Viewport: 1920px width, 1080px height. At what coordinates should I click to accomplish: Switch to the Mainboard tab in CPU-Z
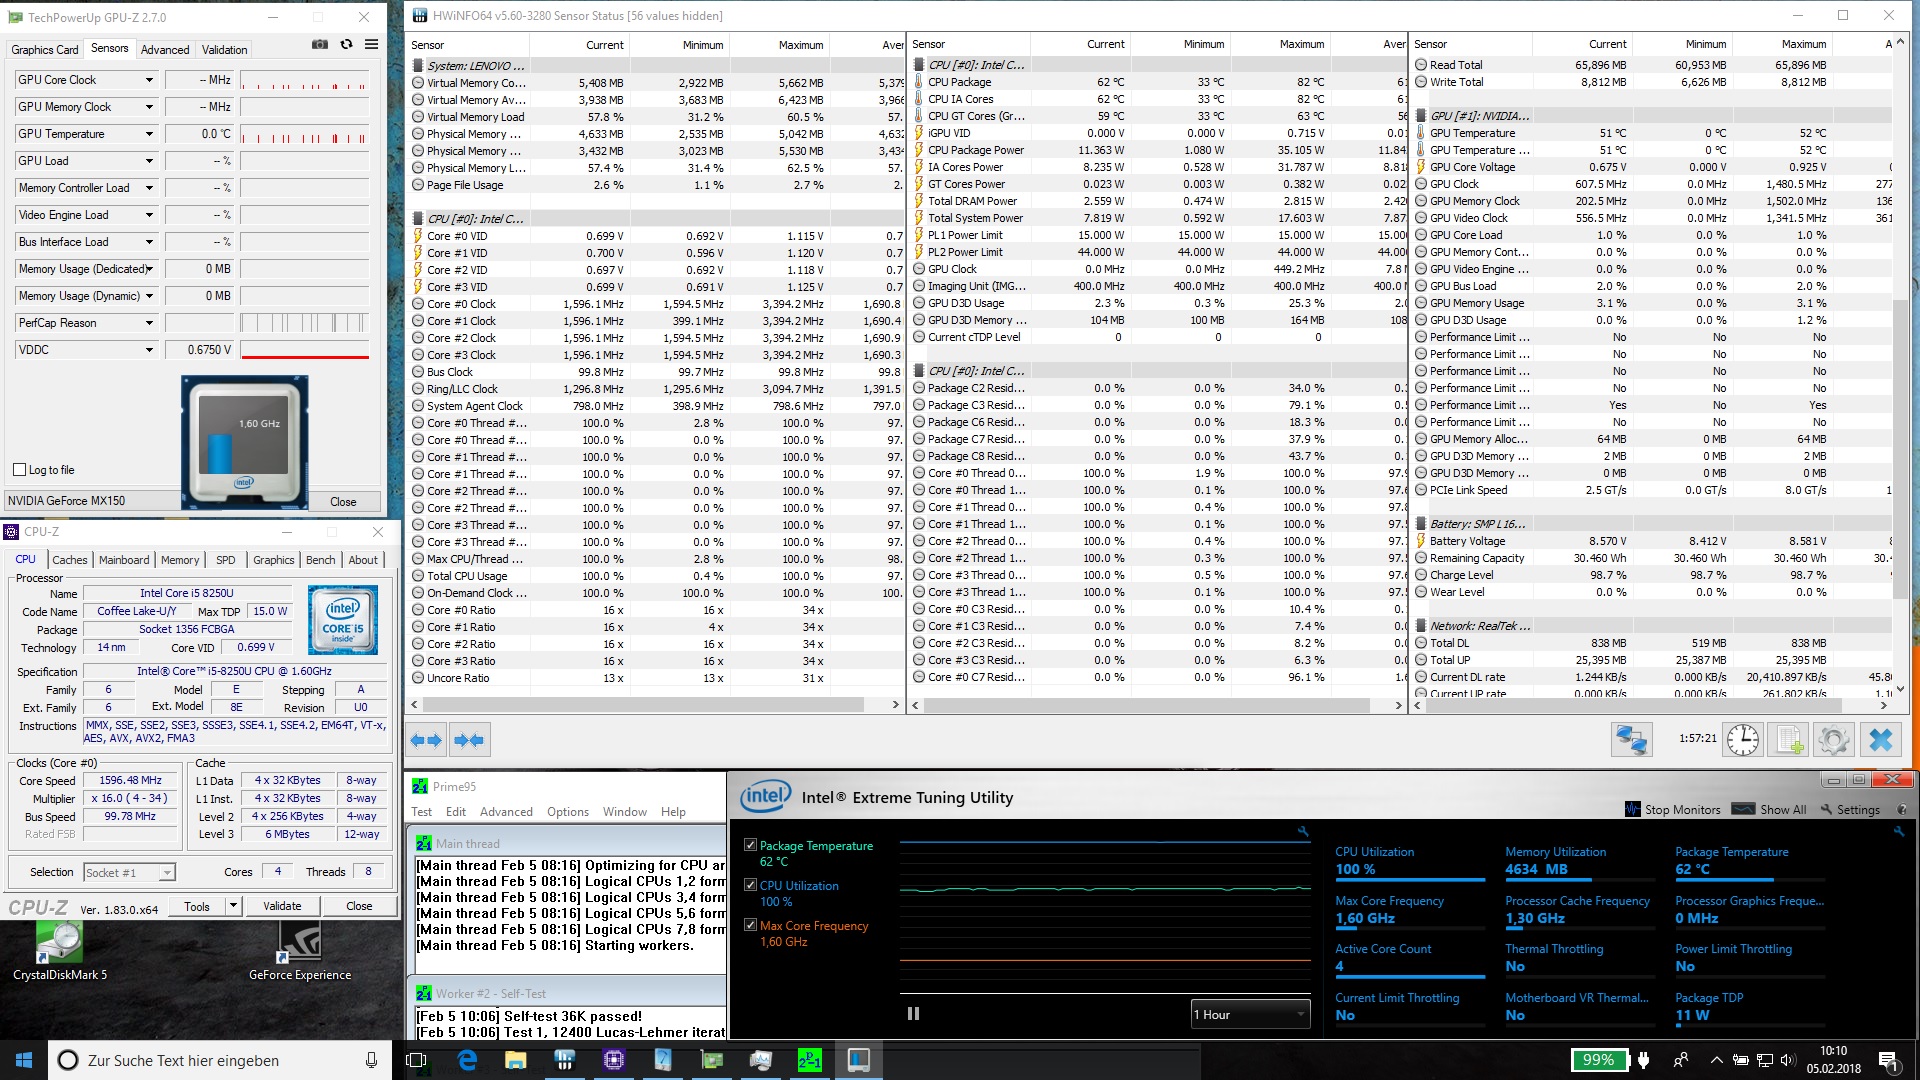[124, 560]
